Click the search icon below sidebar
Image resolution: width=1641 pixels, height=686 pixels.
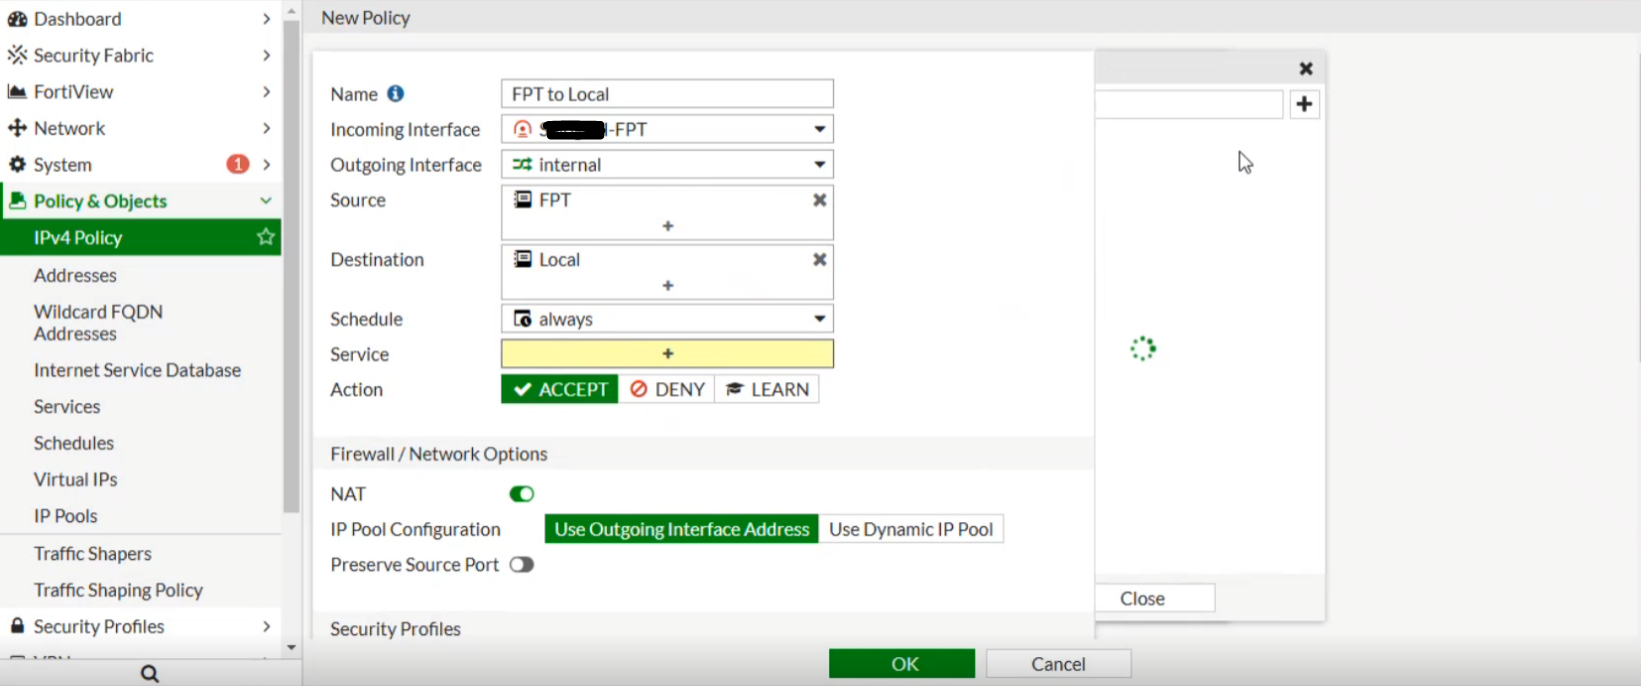[x=150, y=674]
